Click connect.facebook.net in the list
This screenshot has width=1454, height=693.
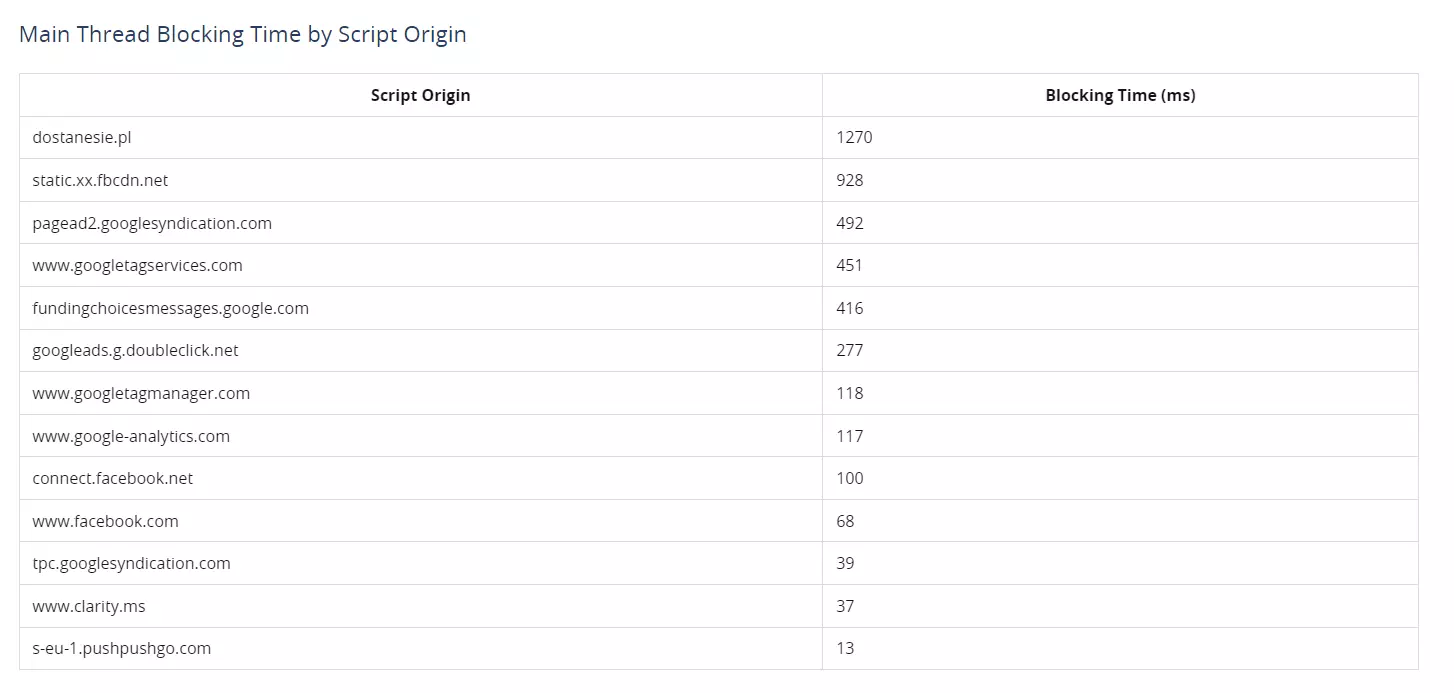[x=112, y=478]
